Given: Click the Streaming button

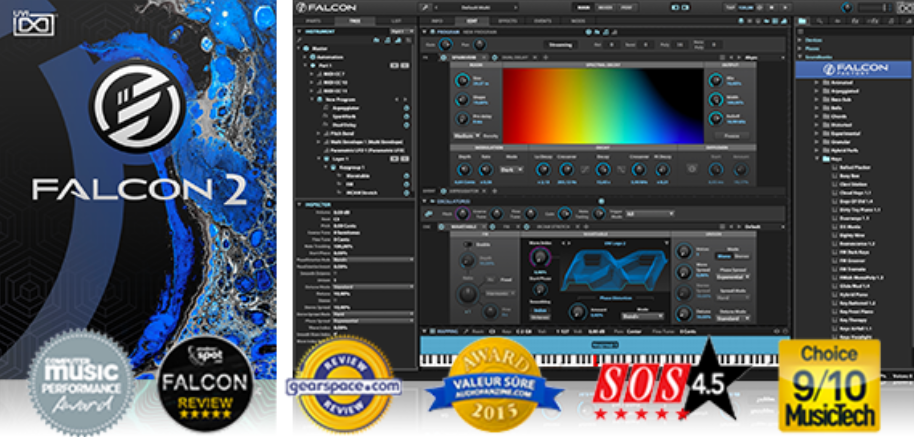Looking at the screenshot, I should (560, 44).
